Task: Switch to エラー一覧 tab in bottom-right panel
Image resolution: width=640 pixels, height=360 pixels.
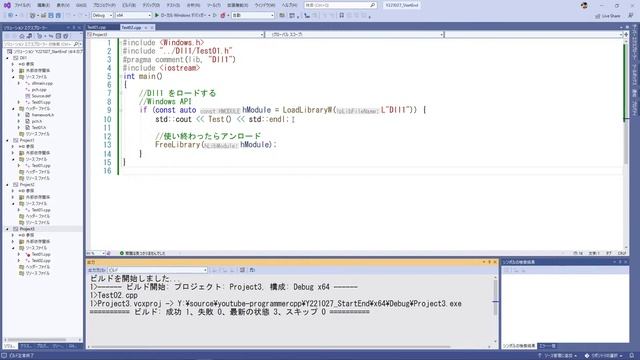Action: 548,346
